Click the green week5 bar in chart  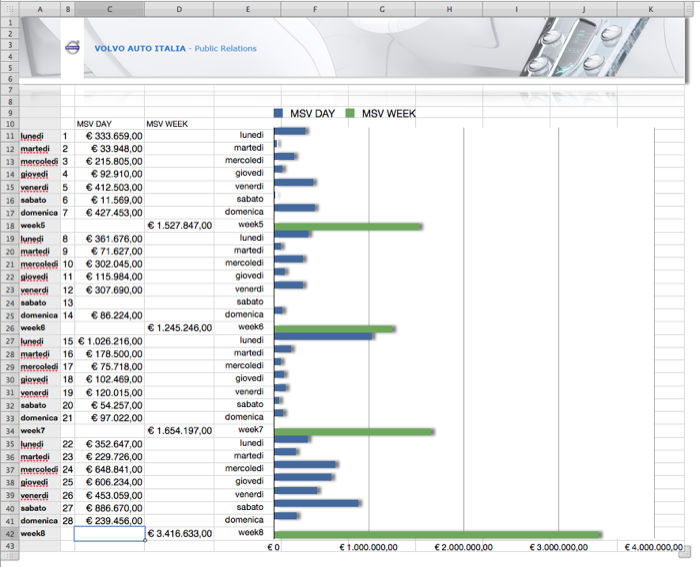click(x=348, y=227)
